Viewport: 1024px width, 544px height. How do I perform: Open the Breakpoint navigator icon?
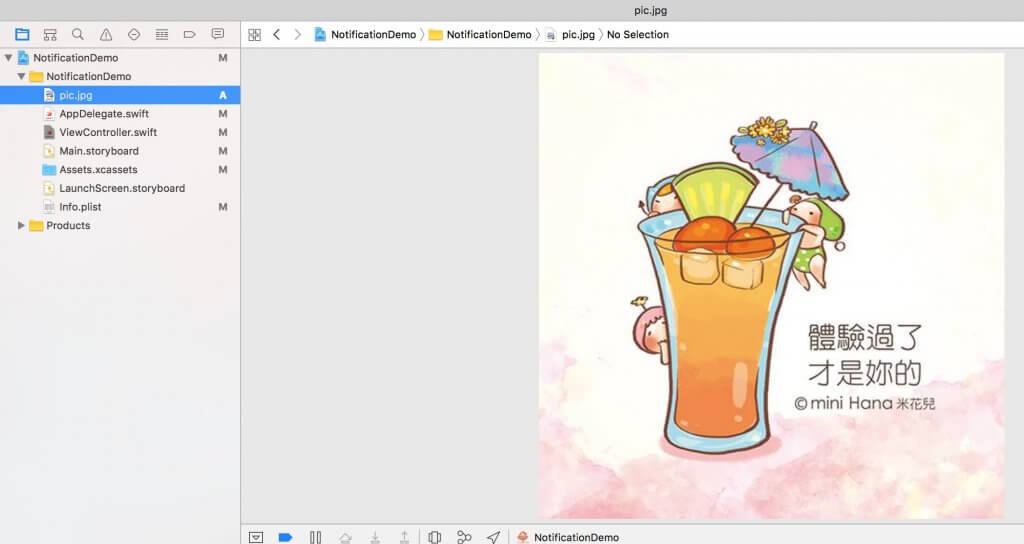click(x=189, y=35)
